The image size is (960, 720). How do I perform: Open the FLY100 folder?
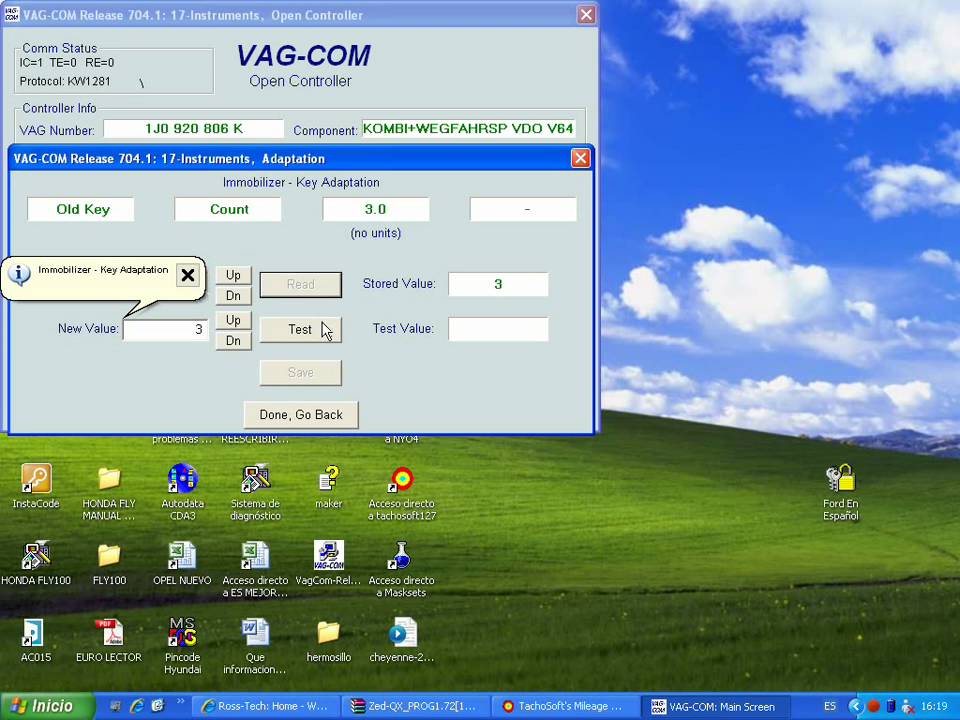click(x=109, y=563)
